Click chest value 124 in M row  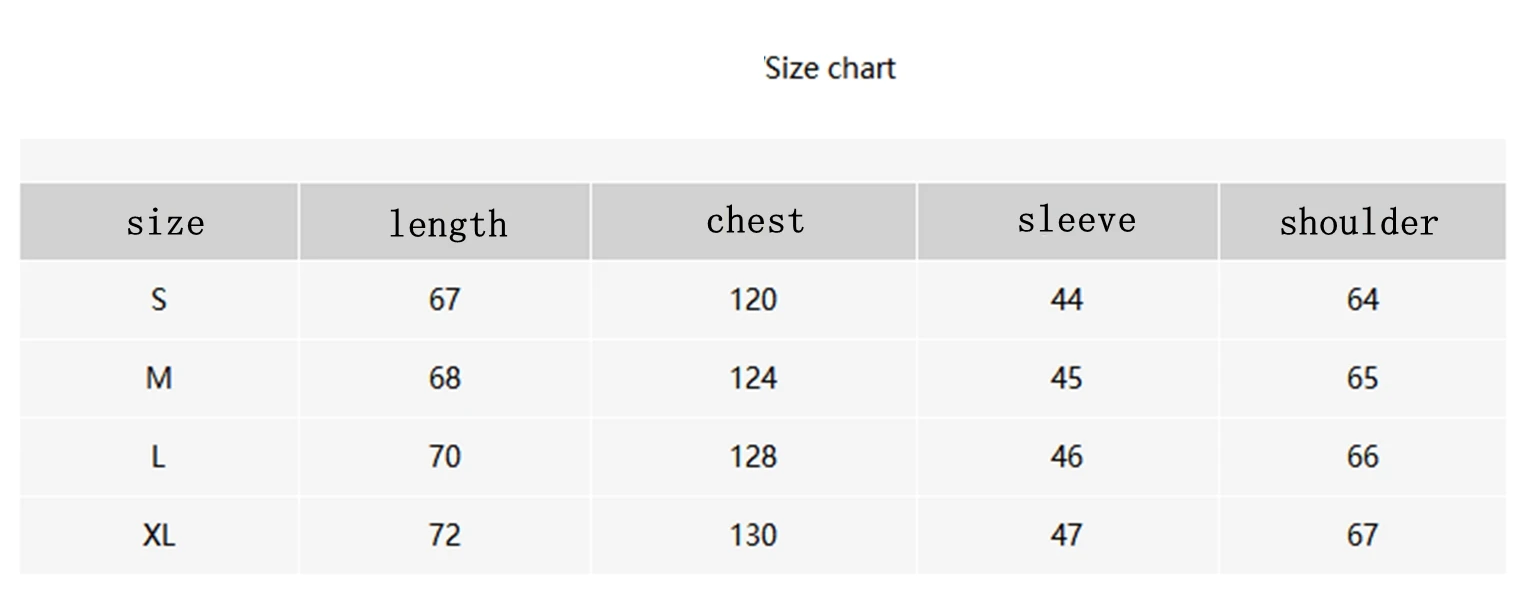coord(753,378)
